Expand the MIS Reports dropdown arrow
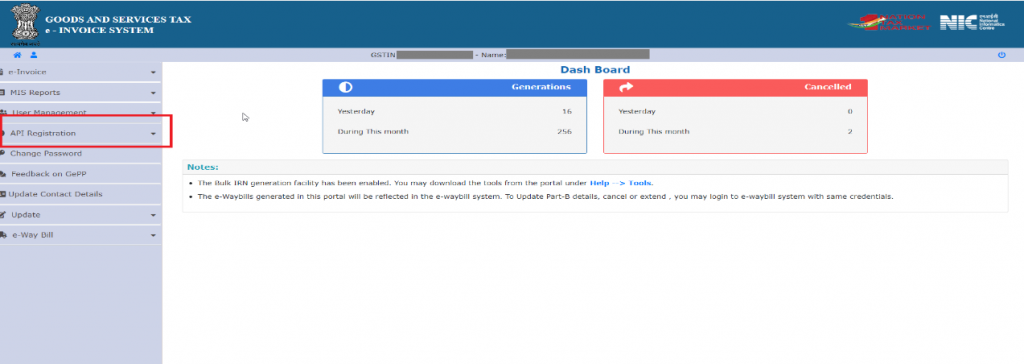This screenshot has height=364, width=1024. [153, 93]
